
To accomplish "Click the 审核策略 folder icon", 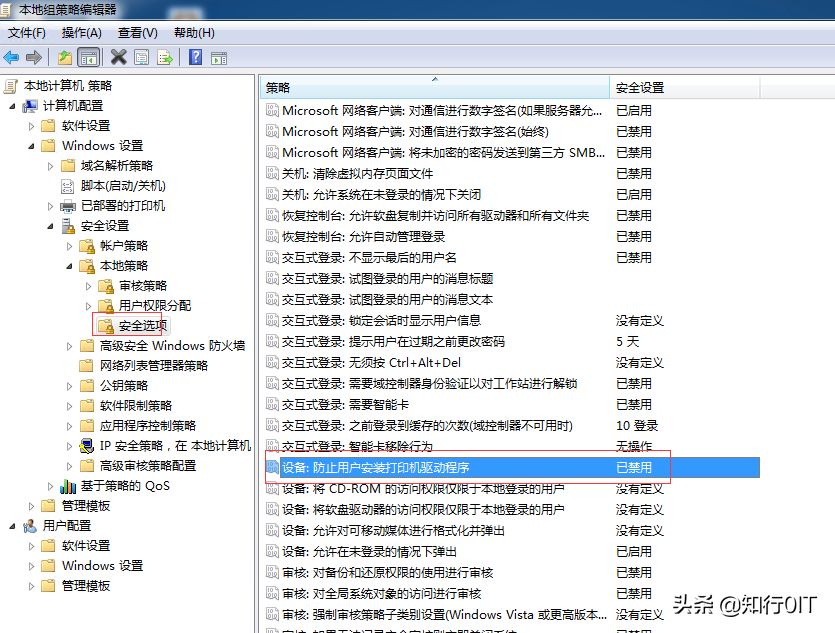I will coord(106,286).
